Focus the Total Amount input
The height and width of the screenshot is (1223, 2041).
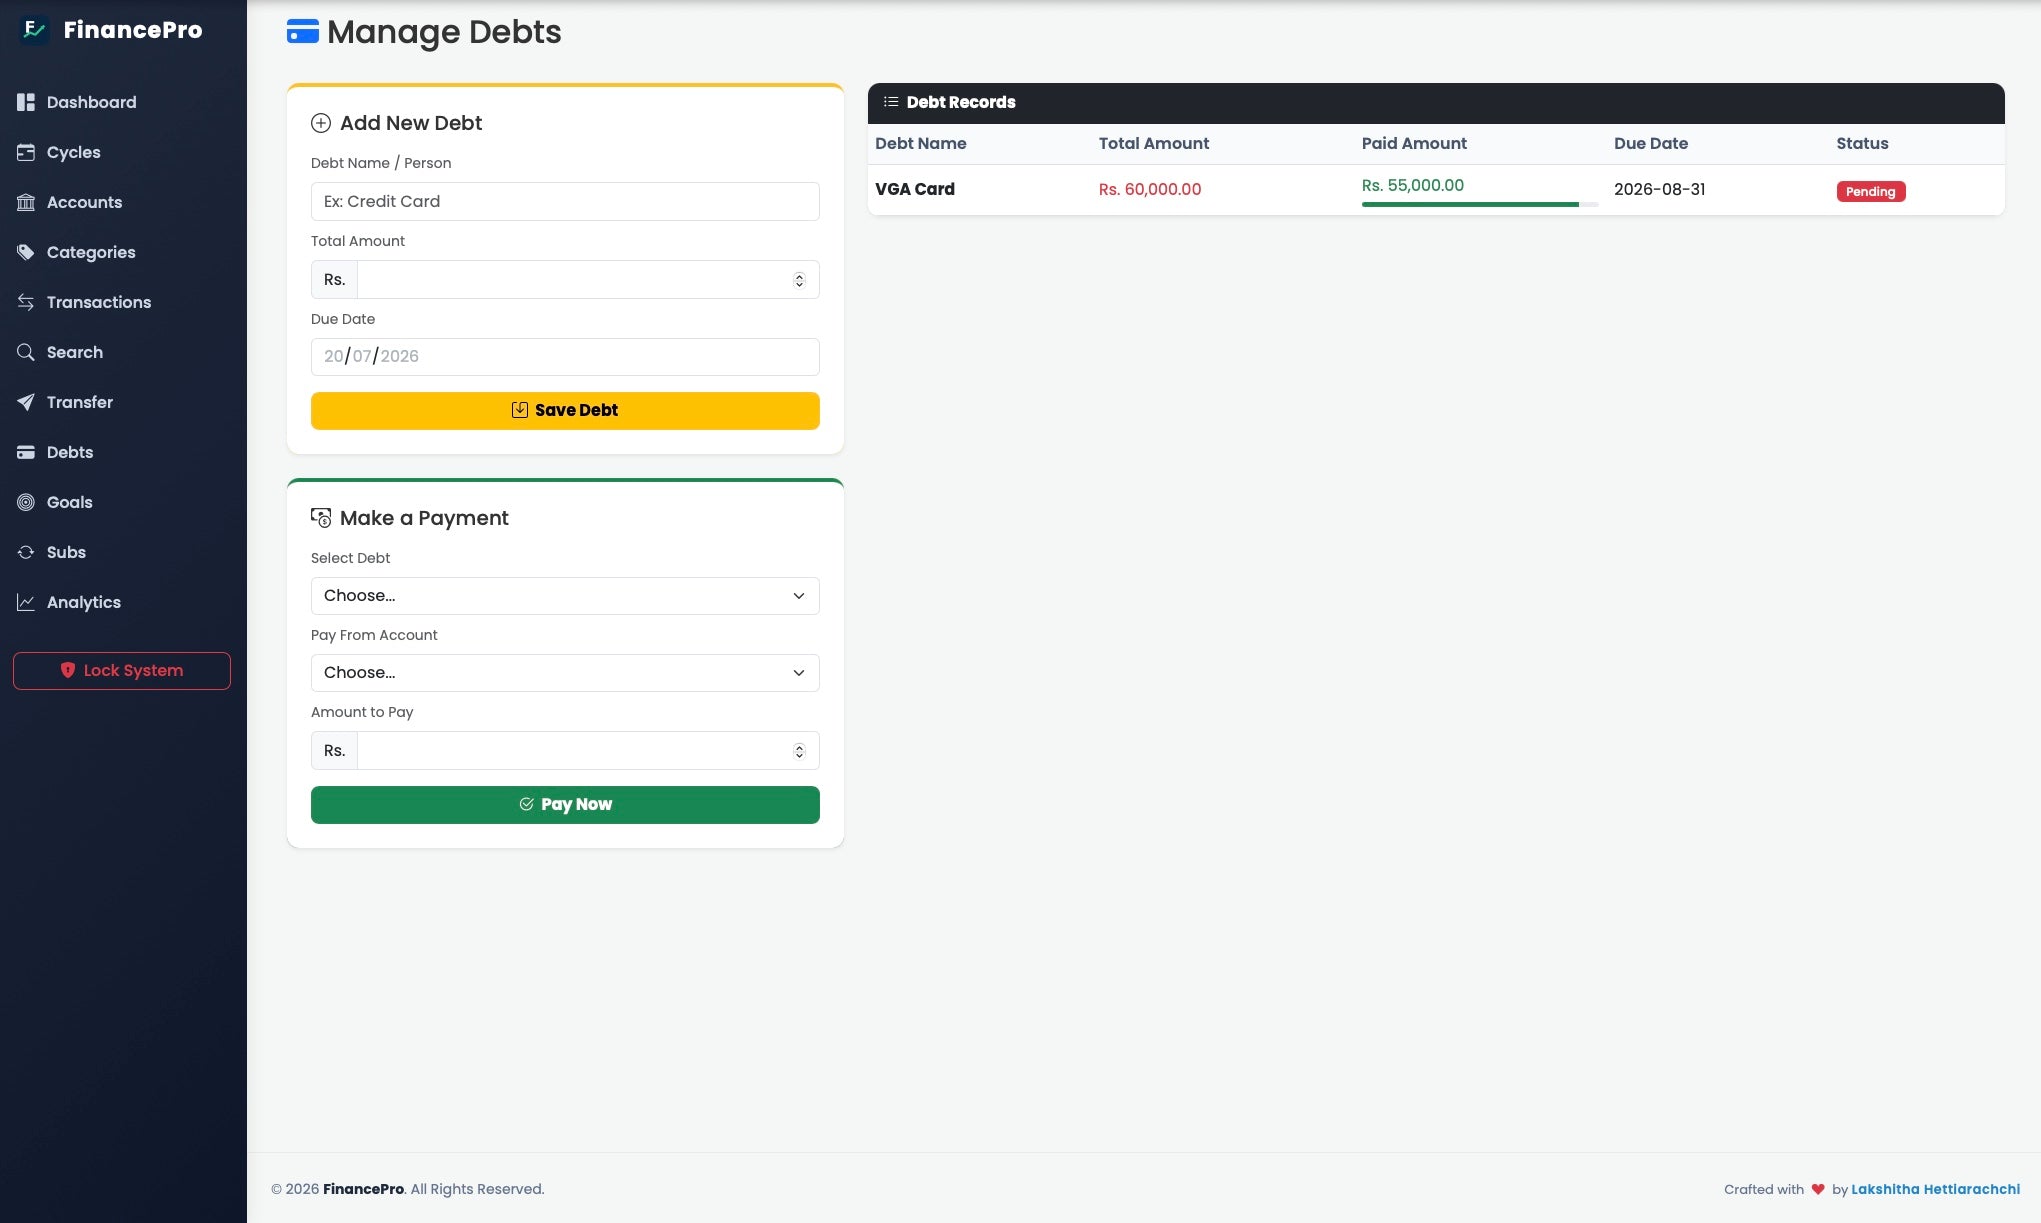(588, 280)
